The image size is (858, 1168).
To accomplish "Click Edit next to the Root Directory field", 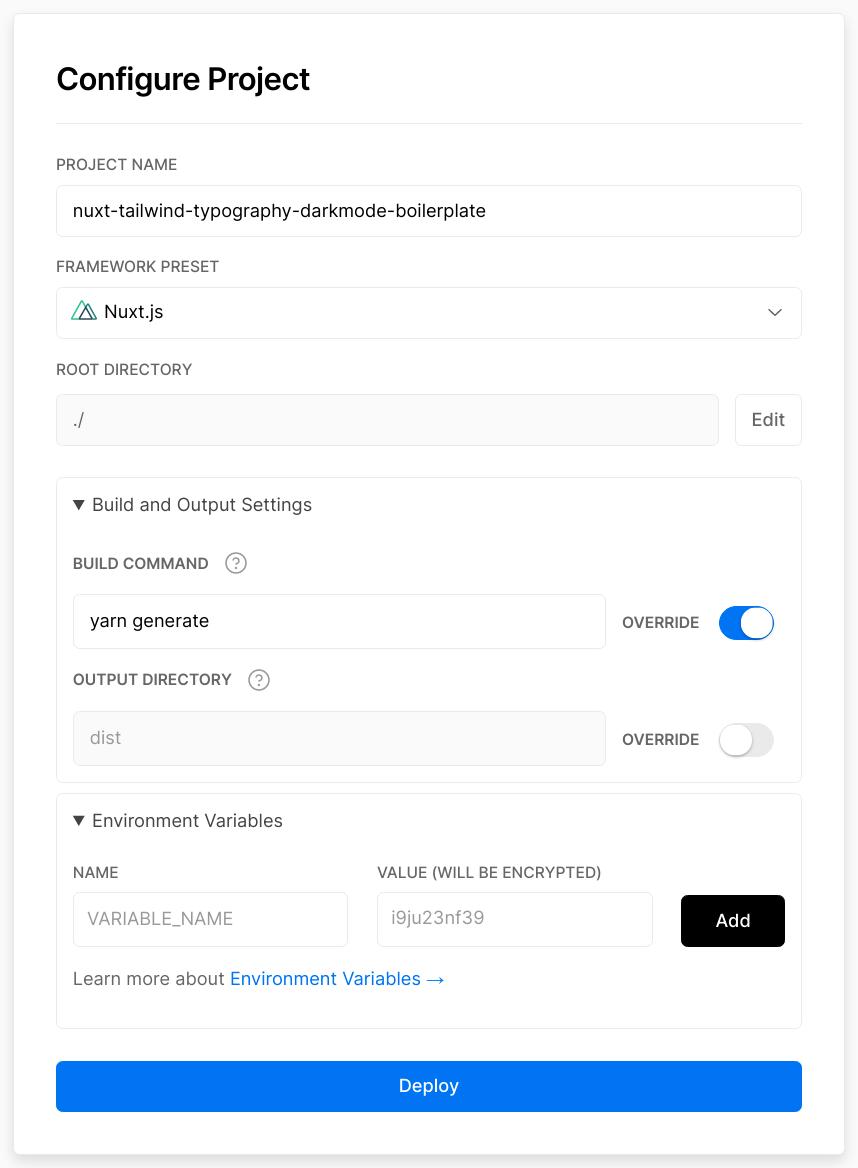I will pos(768,419).
